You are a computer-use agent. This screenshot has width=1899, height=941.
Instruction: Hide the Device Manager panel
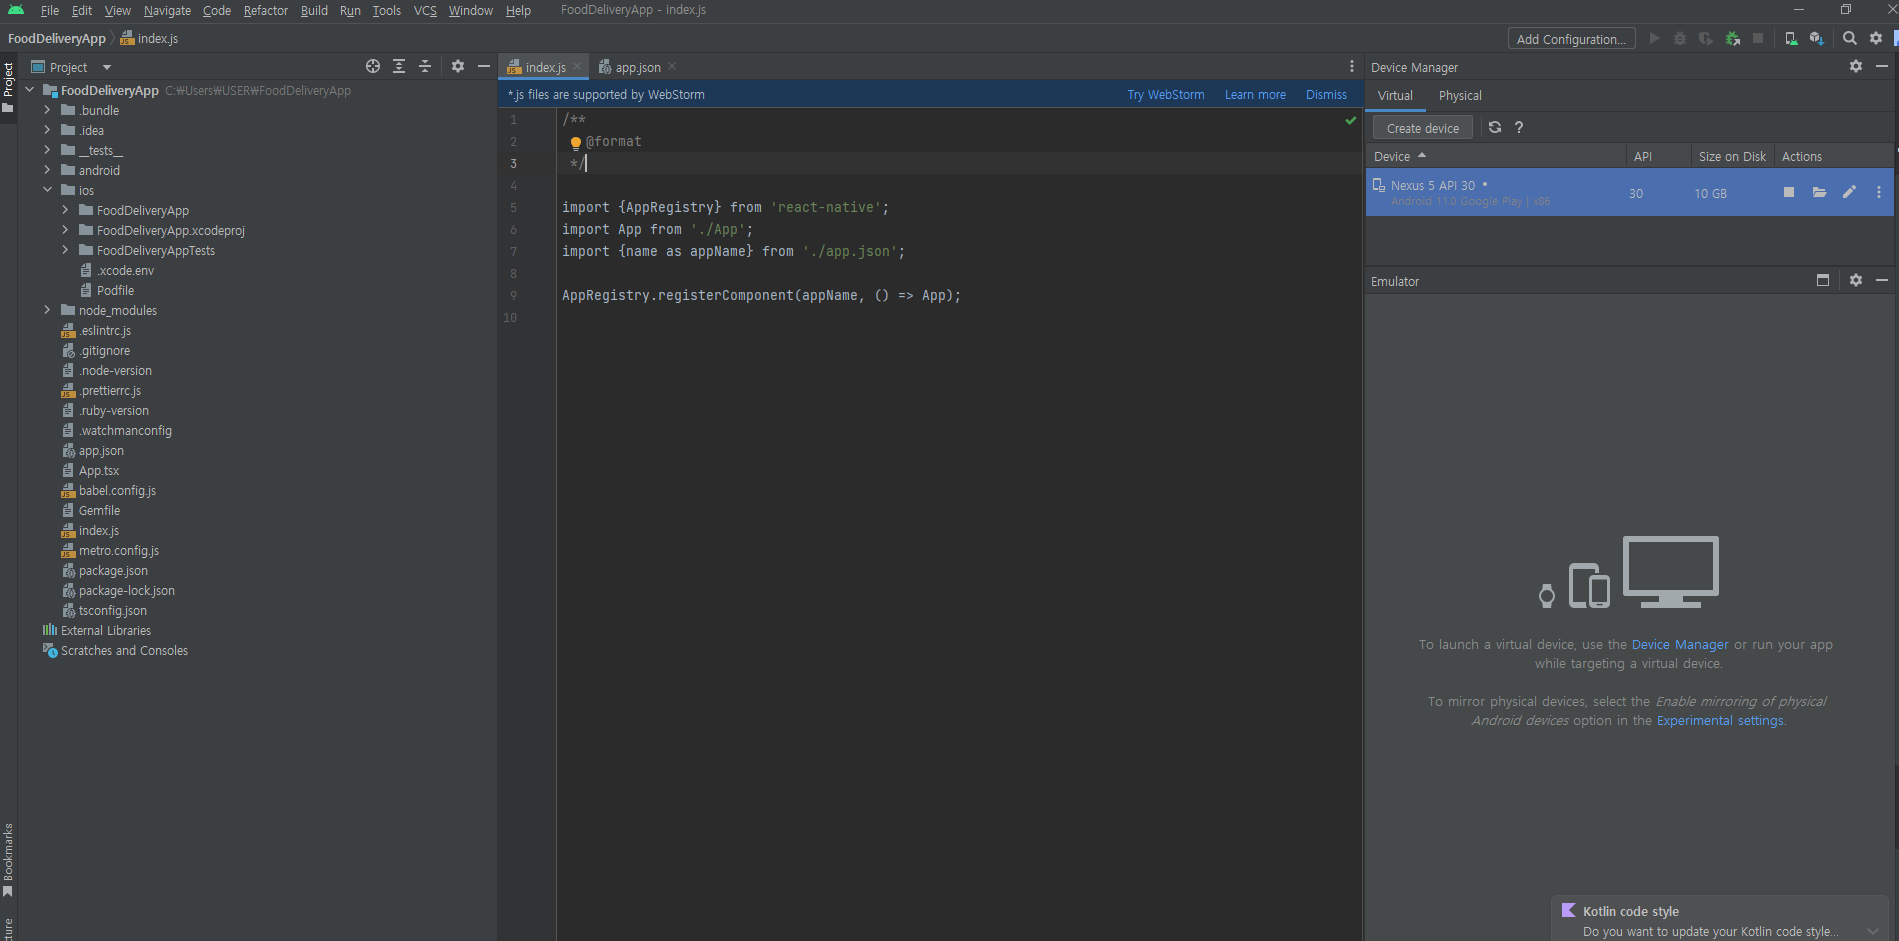point(1882,66)
